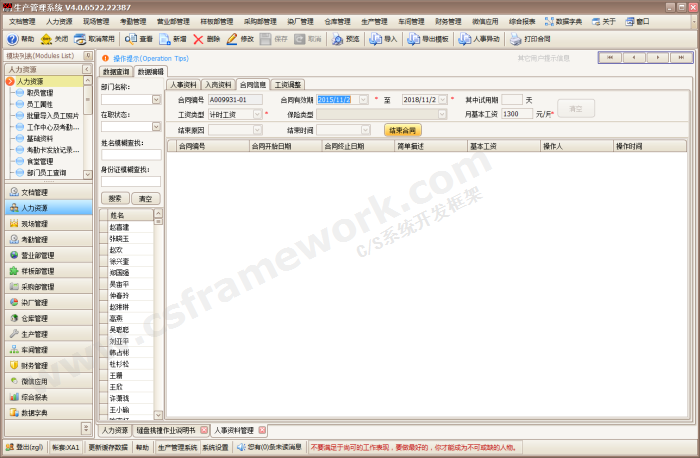Click the 月基本工资 input field
The width and height of the screenshot is (700, 458).
click(x=516, y=114)
